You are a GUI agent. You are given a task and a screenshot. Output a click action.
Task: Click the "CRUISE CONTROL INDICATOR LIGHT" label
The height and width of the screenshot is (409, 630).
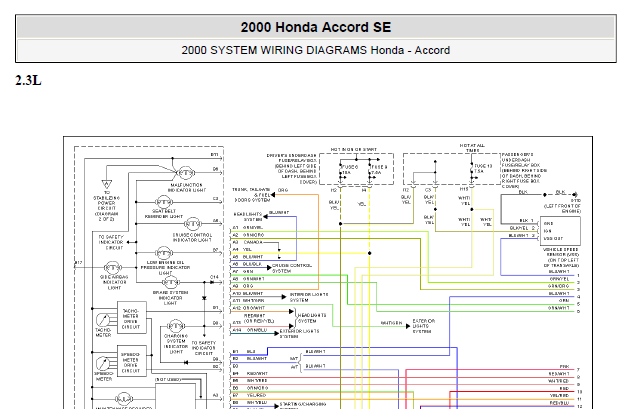pos(192,237)
